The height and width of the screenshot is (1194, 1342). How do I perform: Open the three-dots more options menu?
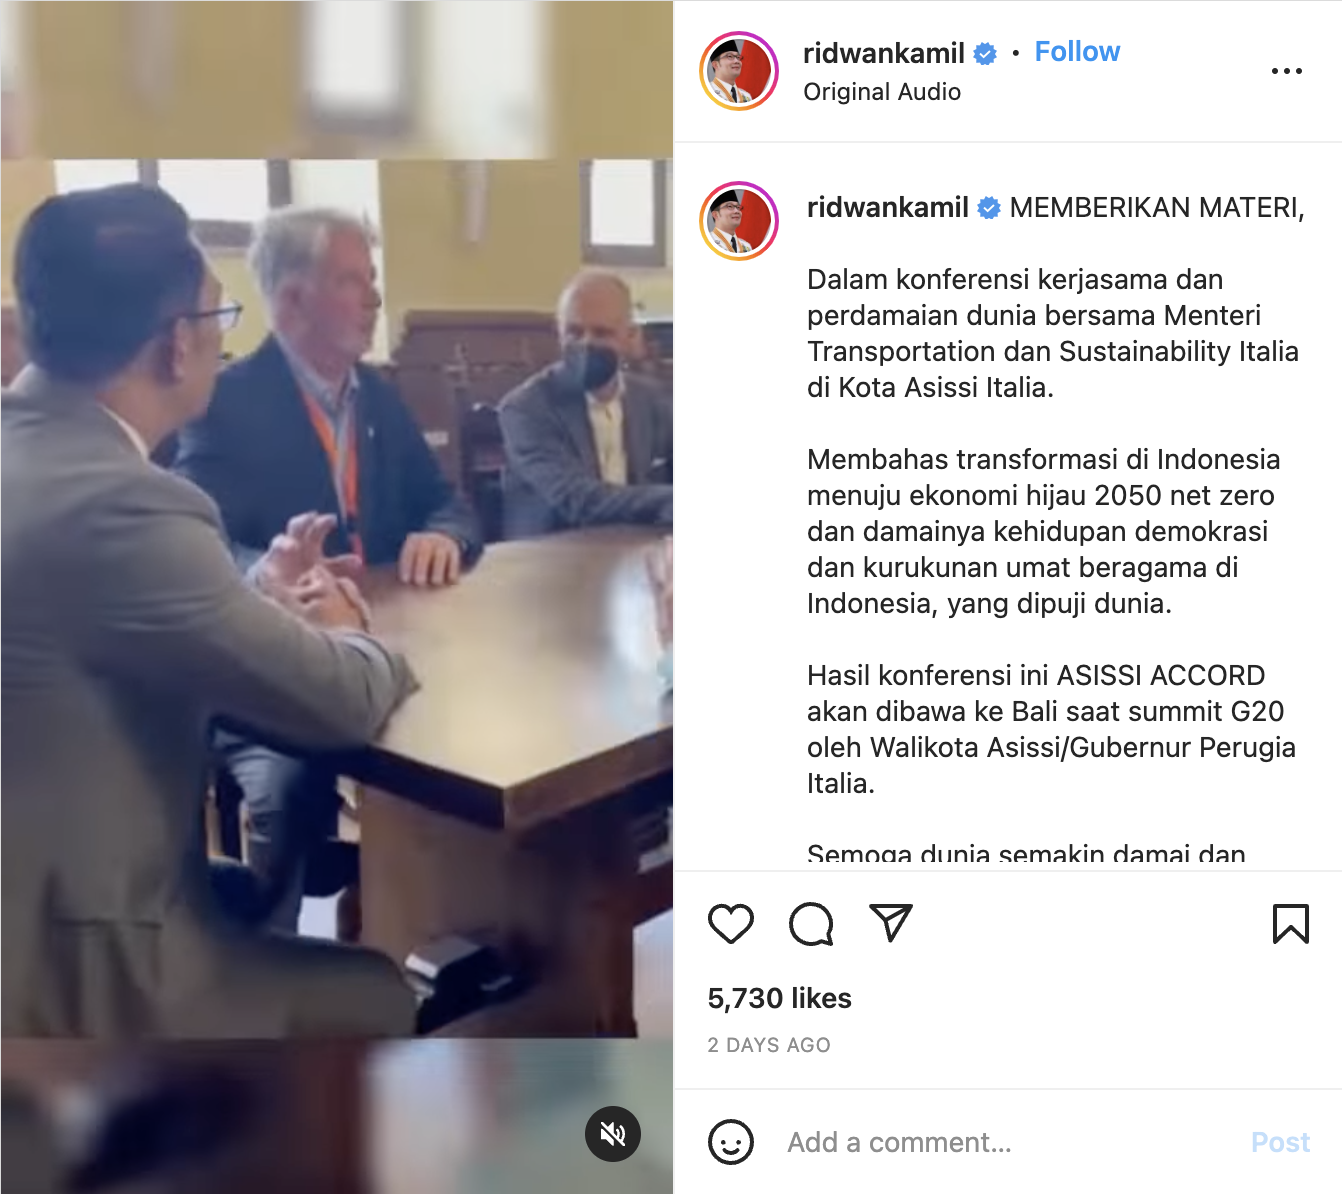tap(1287, 71)
